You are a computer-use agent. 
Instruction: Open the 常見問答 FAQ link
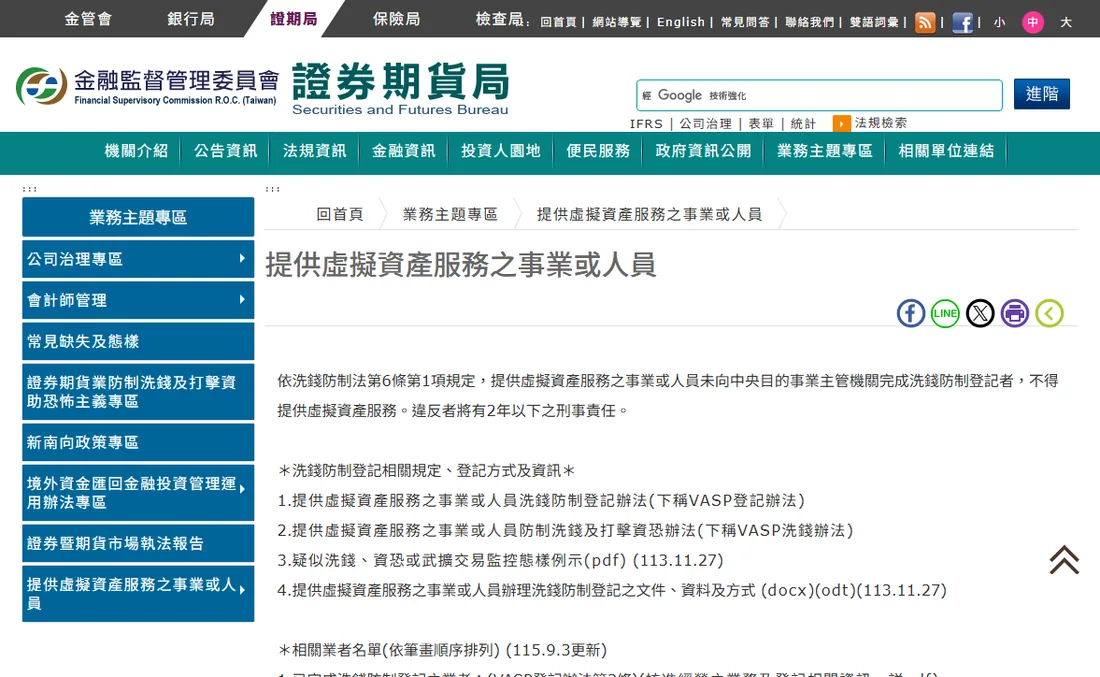[x=745, y=22]
